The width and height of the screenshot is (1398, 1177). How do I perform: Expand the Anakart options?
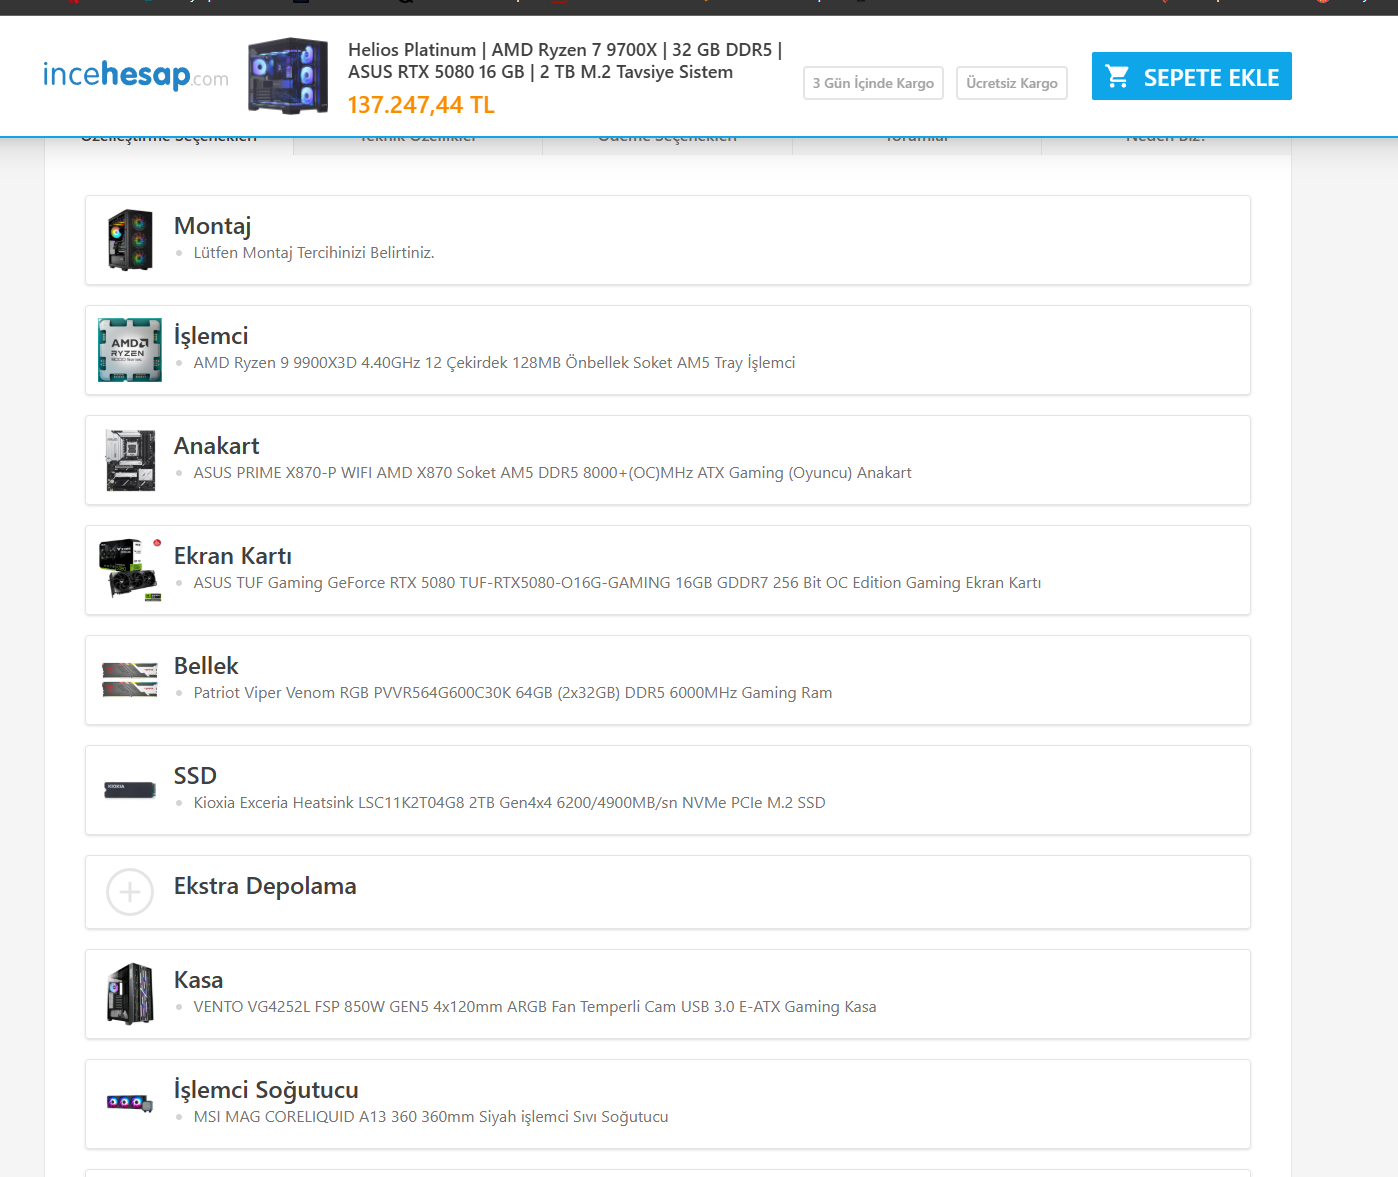click(x=668, y=460)
